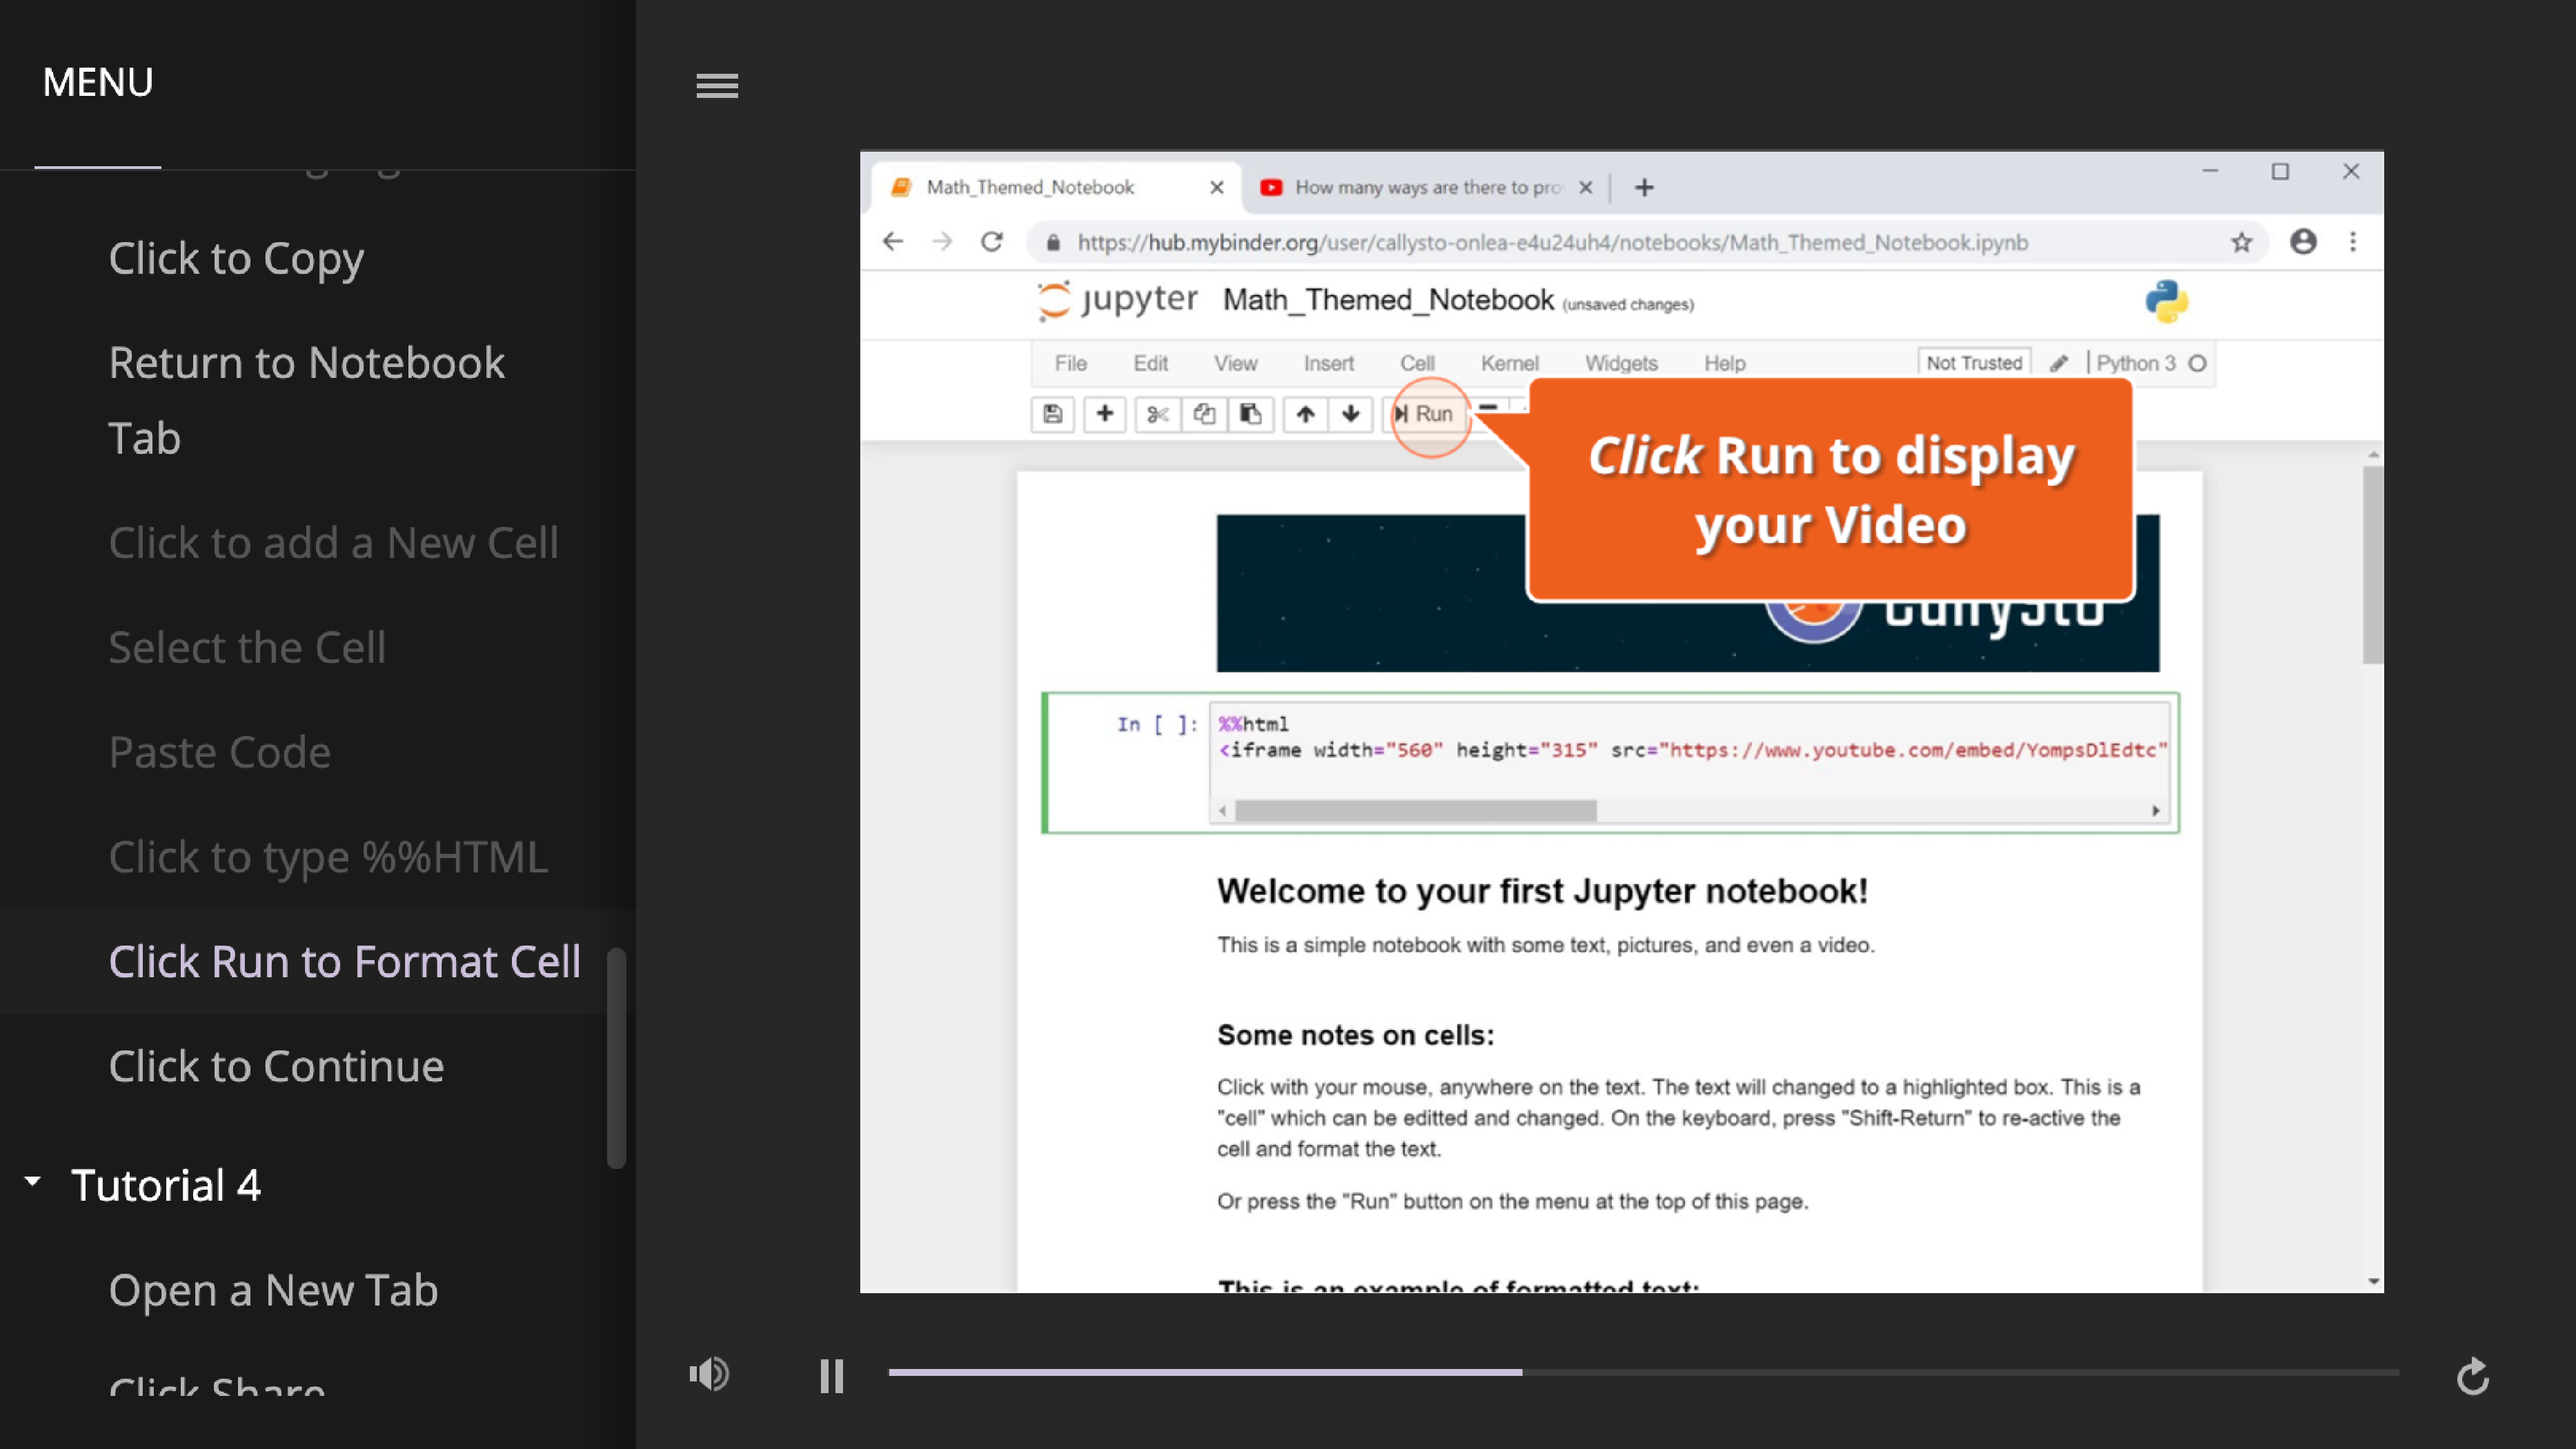The width and height of the screenshot is (2576, 1449).
Task: Click the tutorial progress bar
Action: click(1643, 1373)
